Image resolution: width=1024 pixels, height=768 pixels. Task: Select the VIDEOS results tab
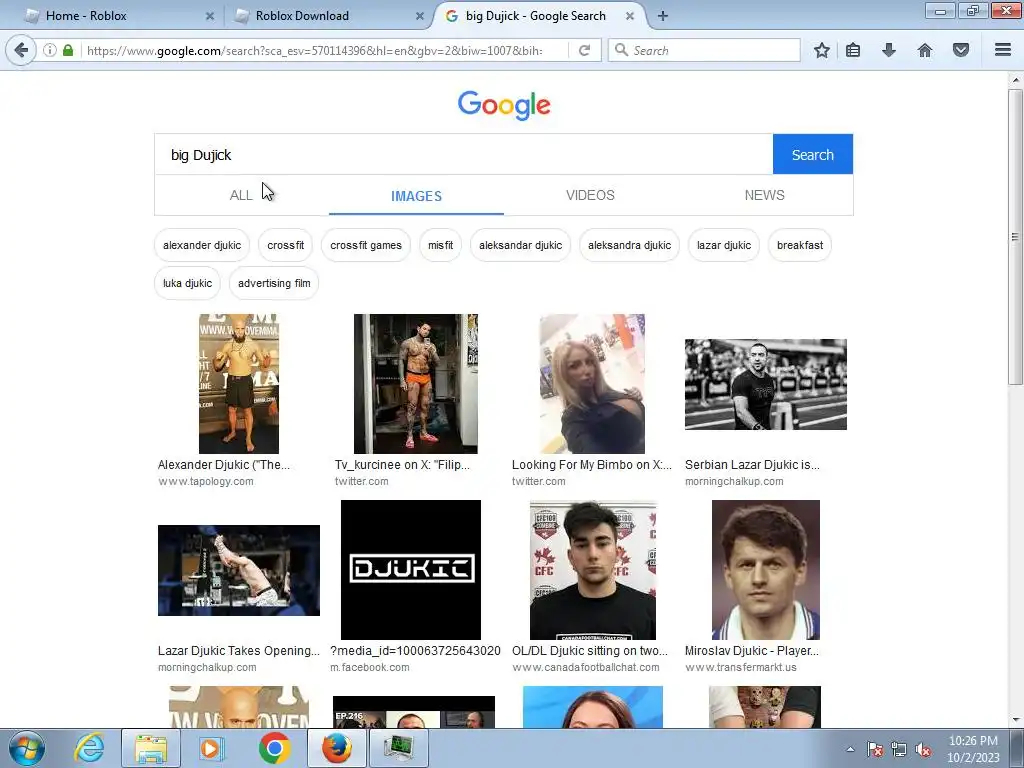click(x=590, y=195)
